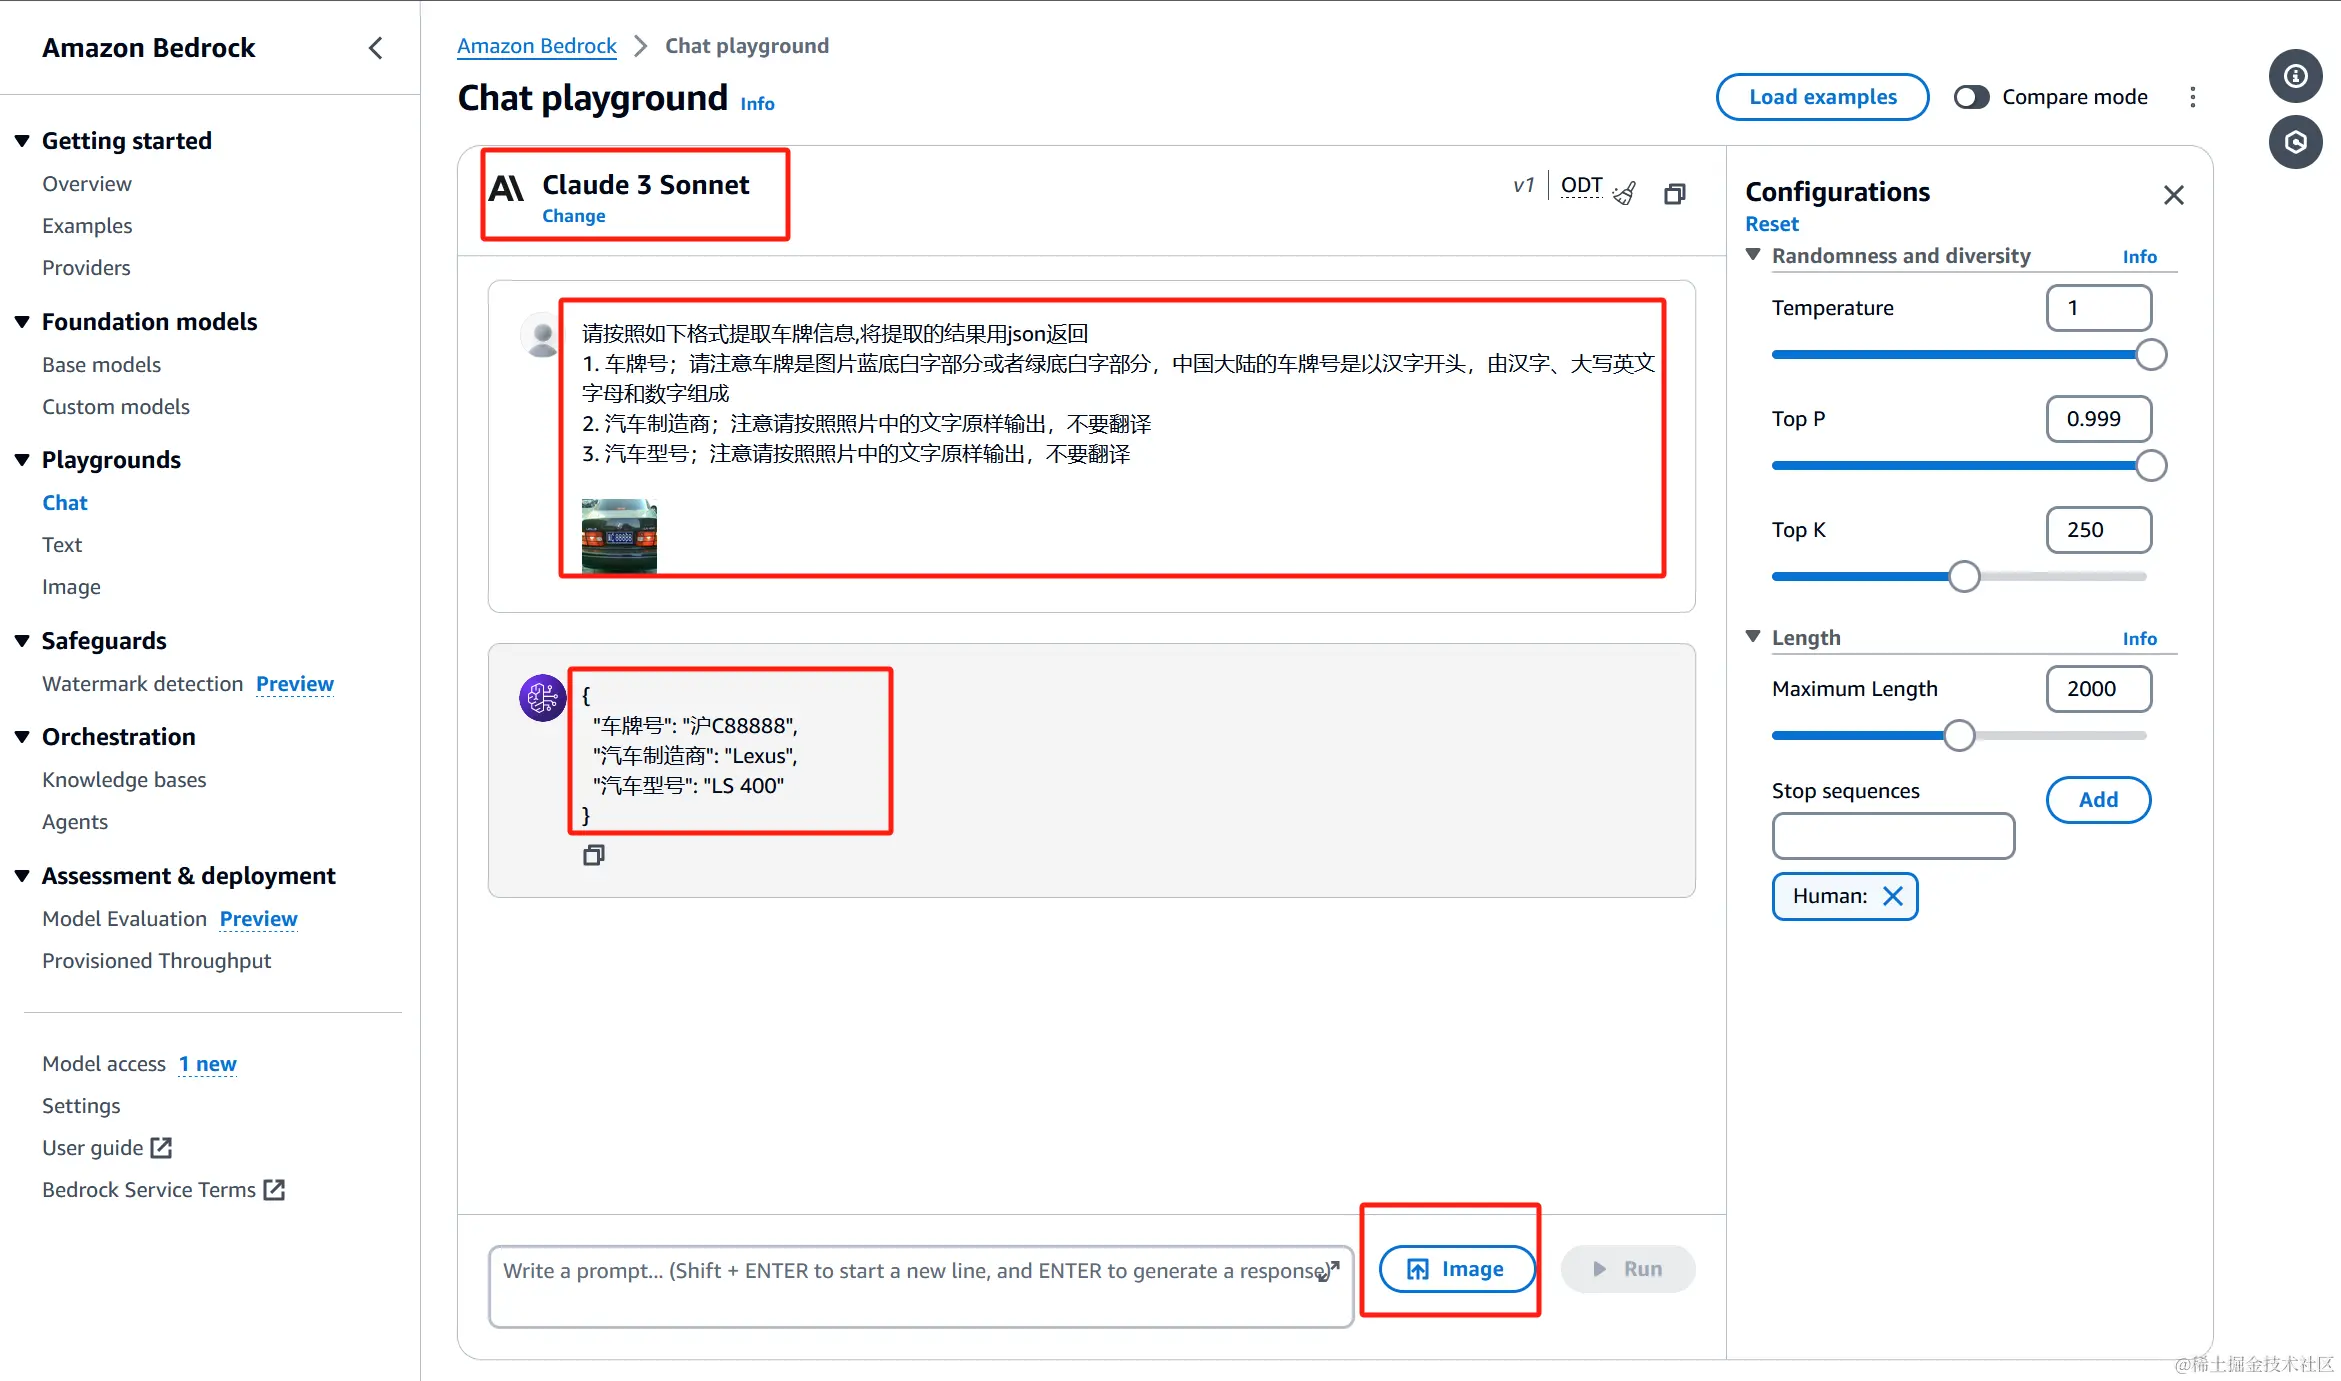This screenshot has width=2341, height=1381.
Task: Open the three-dot options menu
Action: [2193, 97]
